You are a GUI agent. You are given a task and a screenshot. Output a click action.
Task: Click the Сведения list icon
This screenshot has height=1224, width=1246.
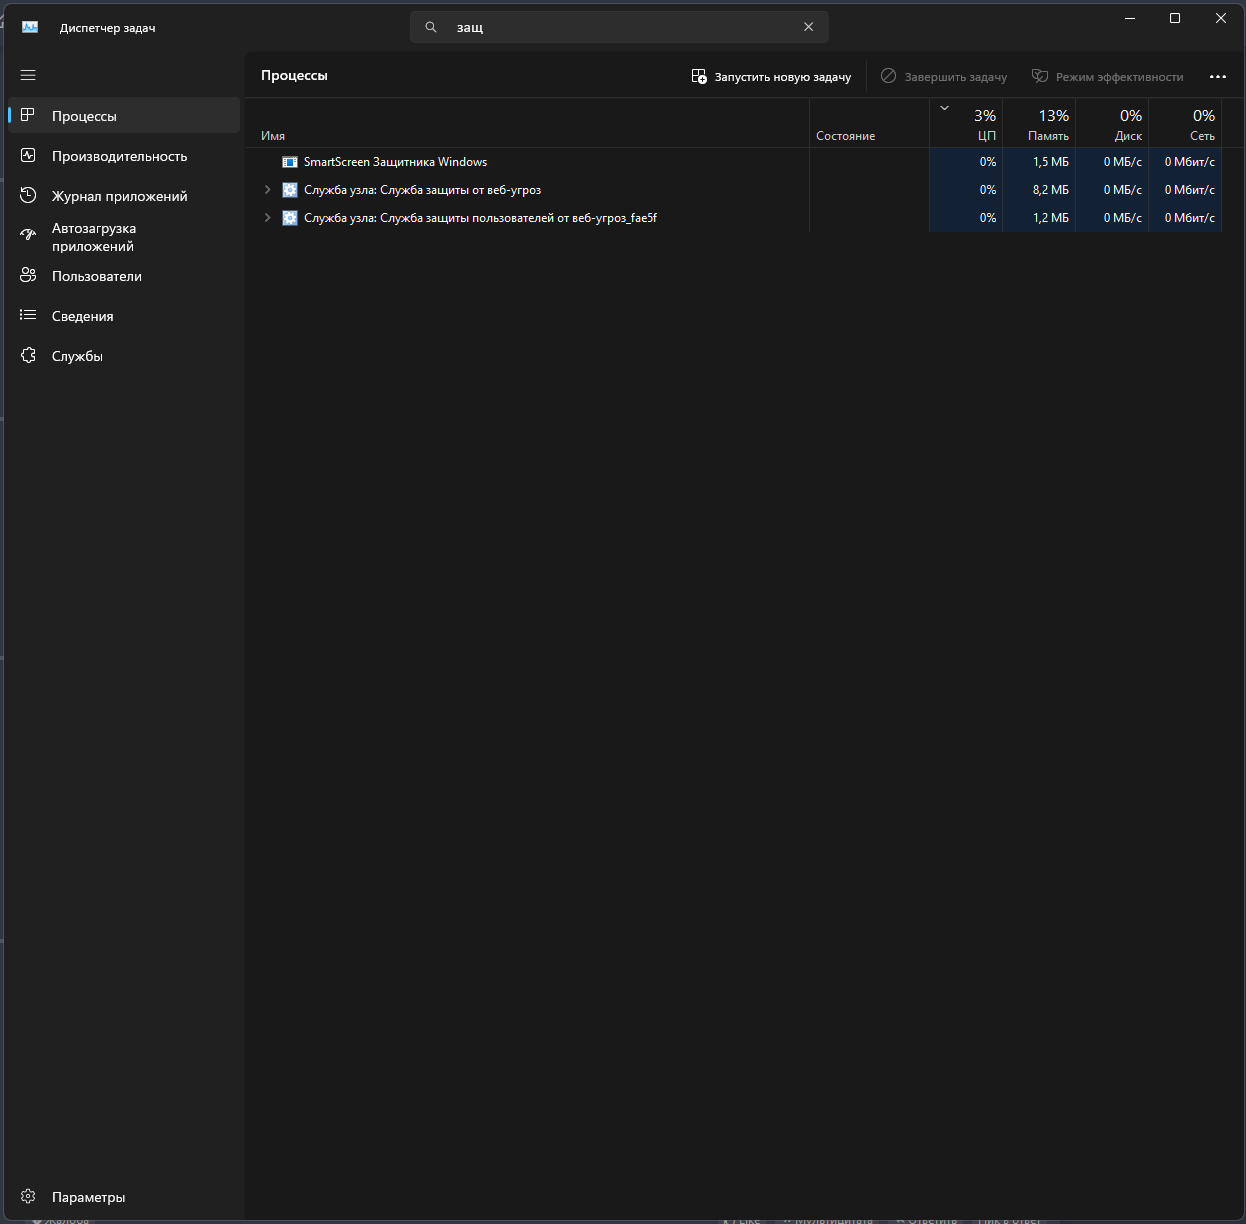(x=28, y=315)
